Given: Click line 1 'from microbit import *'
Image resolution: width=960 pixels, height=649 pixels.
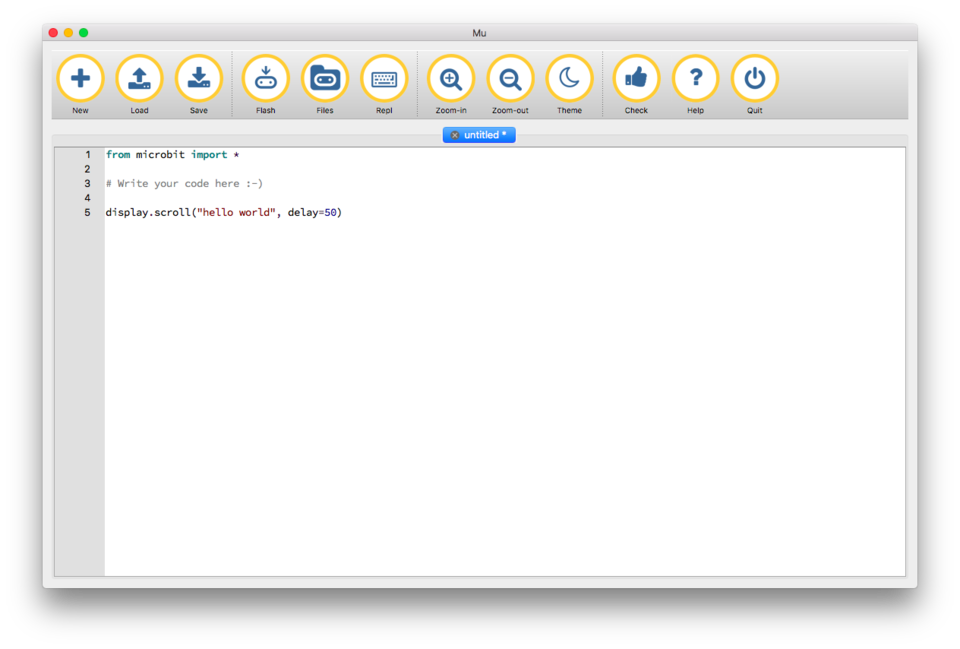Looking at the screenshot, I should pos(173,155).
